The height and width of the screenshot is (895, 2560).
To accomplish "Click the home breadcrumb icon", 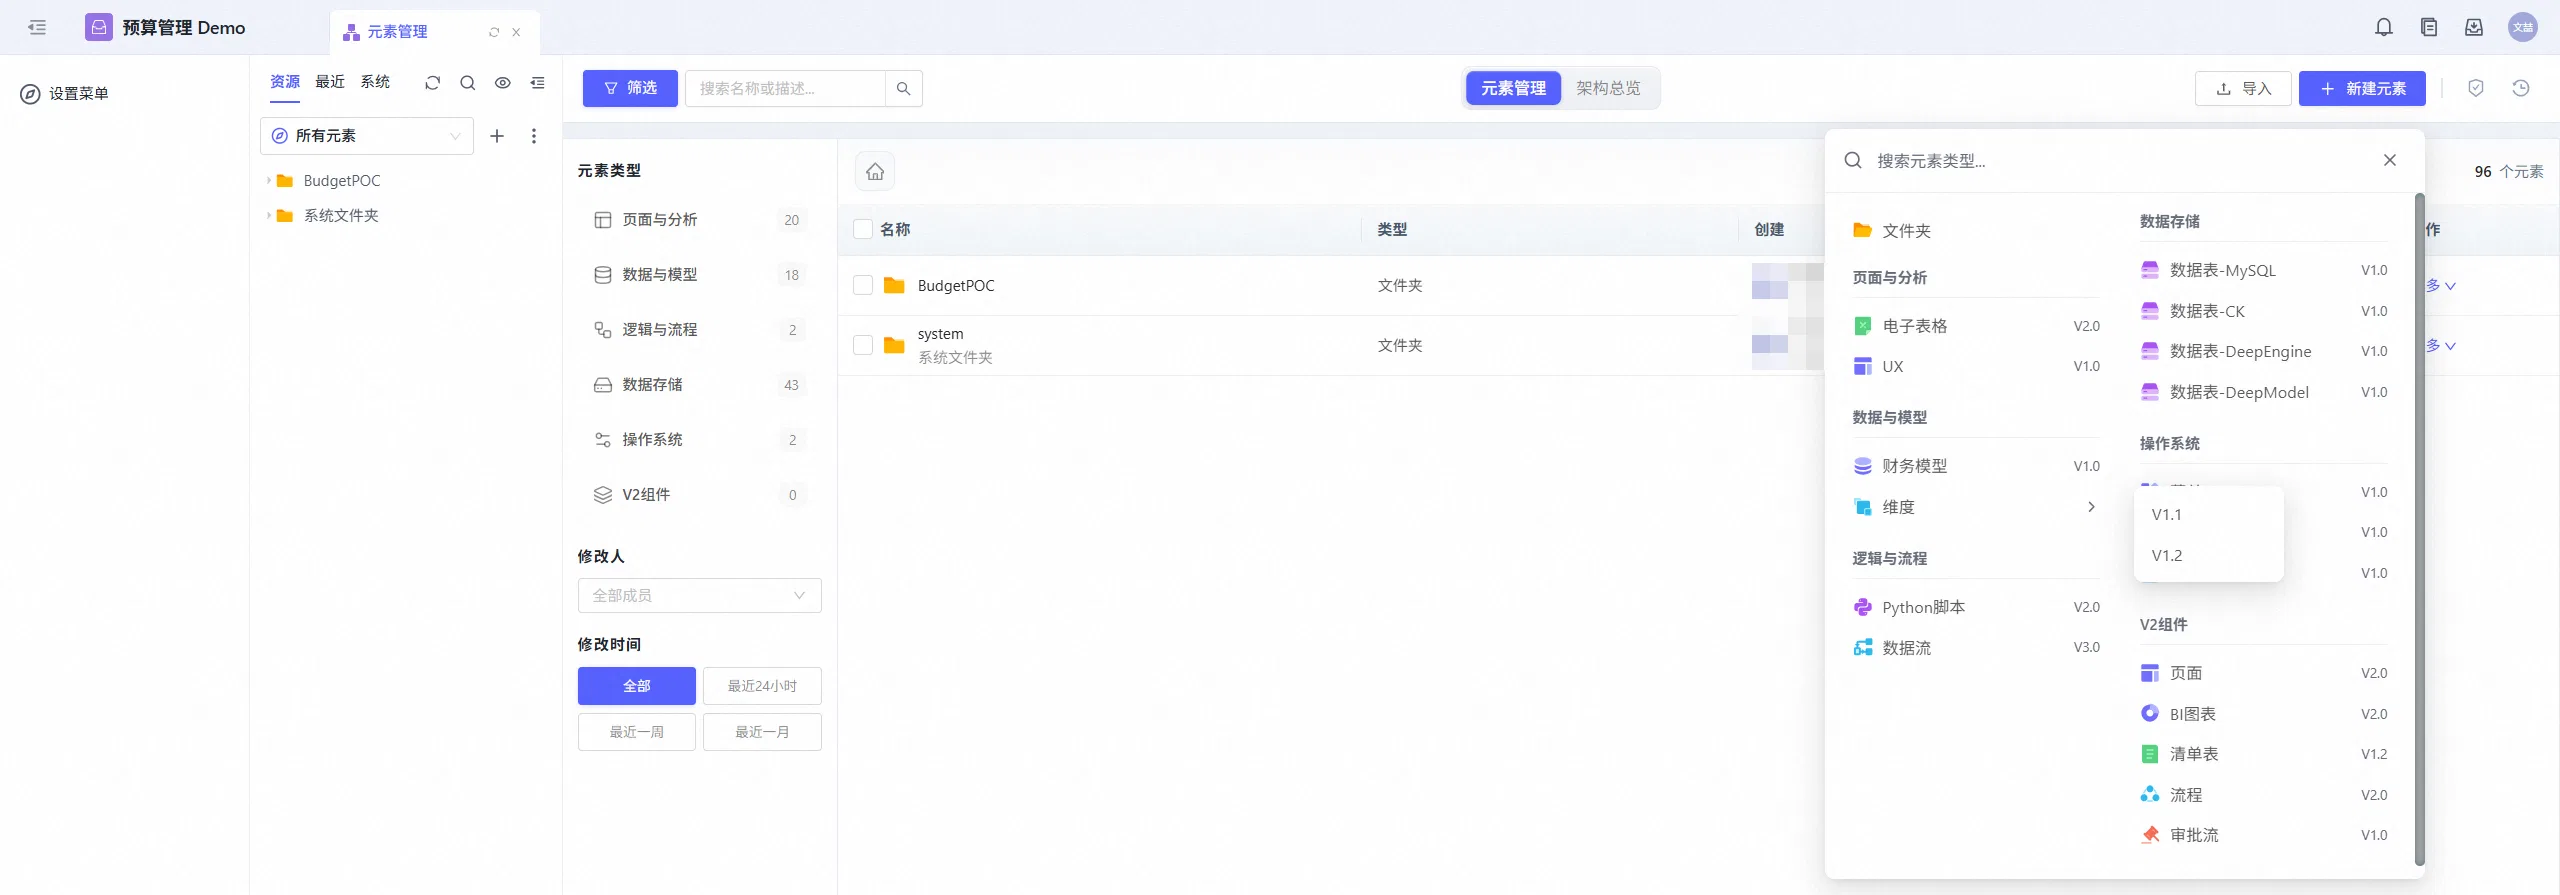I will coord(875,172).
